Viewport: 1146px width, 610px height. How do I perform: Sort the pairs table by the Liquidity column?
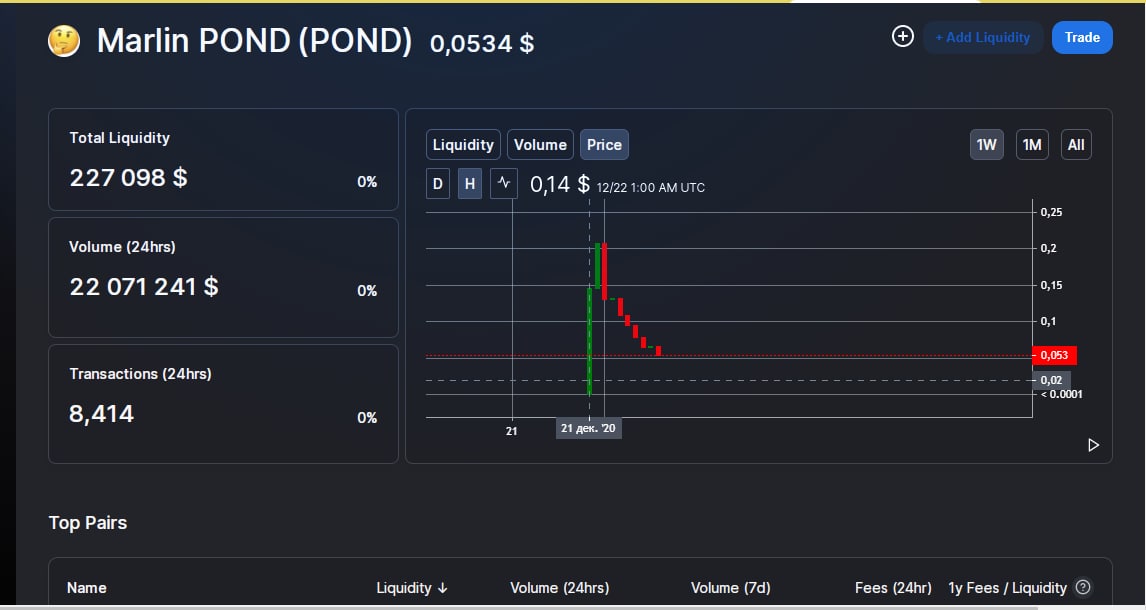coord(411,587)
